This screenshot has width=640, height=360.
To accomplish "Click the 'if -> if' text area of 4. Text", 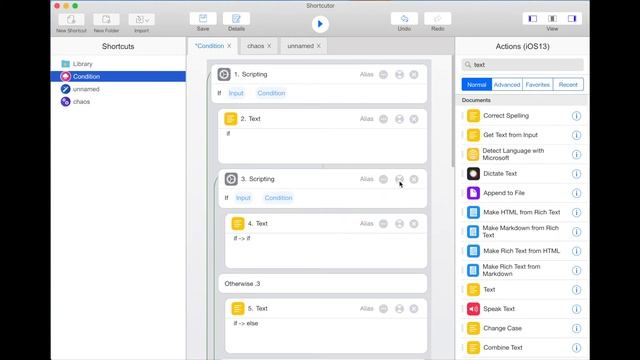I will [326, 250].
